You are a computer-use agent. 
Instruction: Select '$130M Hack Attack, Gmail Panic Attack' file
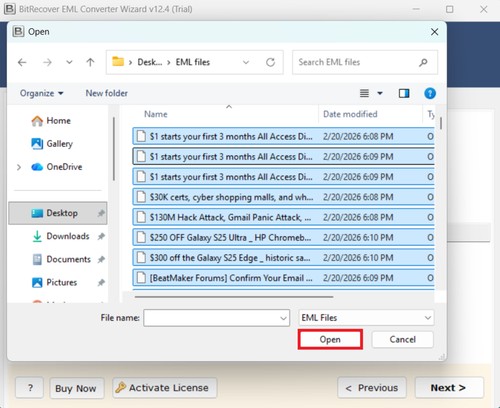(x=283, y=217)
